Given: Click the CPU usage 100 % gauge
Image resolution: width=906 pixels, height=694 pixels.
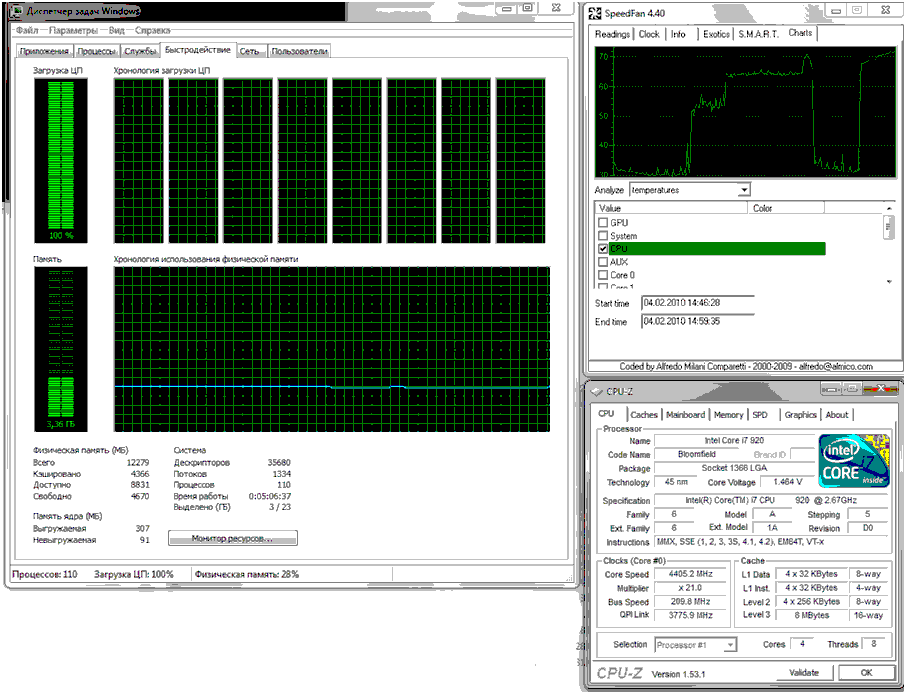Looking at the screenshot, I should pos(61,161).
